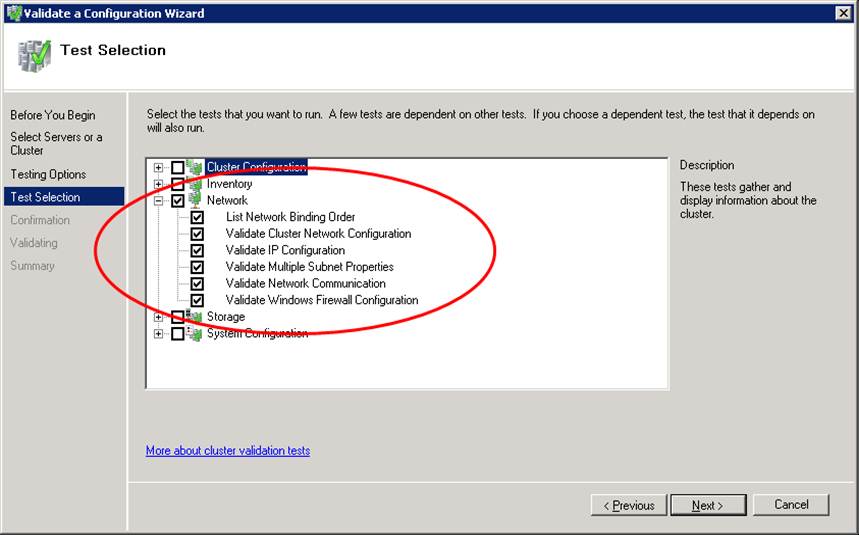Expand the Cluster Configuration tree node

(x=158, y=168)
